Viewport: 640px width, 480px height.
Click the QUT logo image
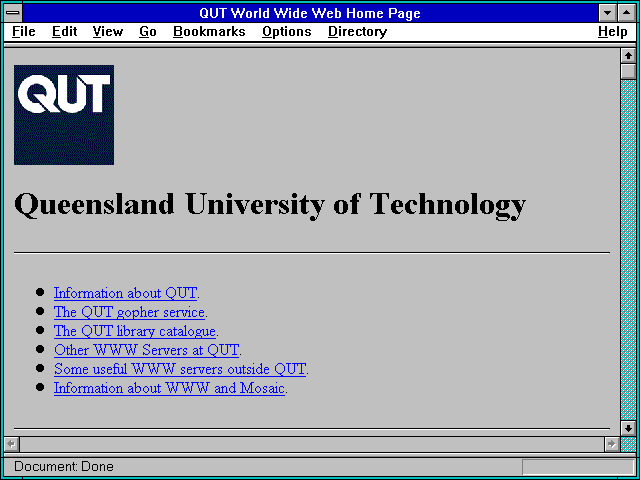[x=64, y=115]
